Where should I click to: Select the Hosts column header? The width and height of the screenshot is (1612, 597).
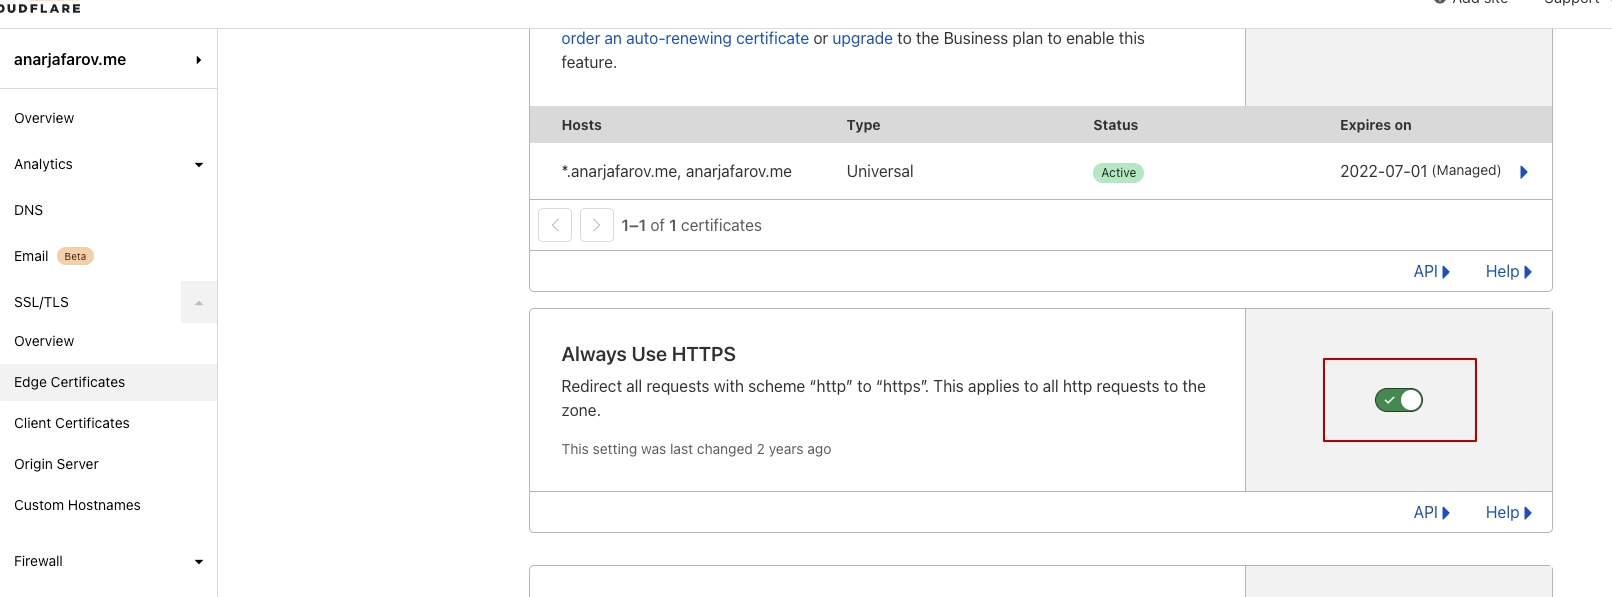point(582,125)
